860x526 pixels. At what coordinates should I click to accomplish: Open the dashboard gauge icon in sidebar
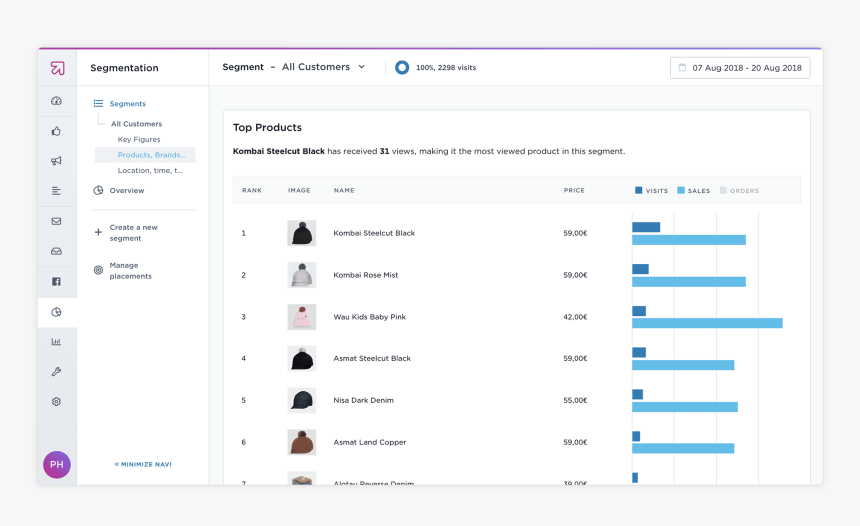pyautogui.click(x=57, y=101)
